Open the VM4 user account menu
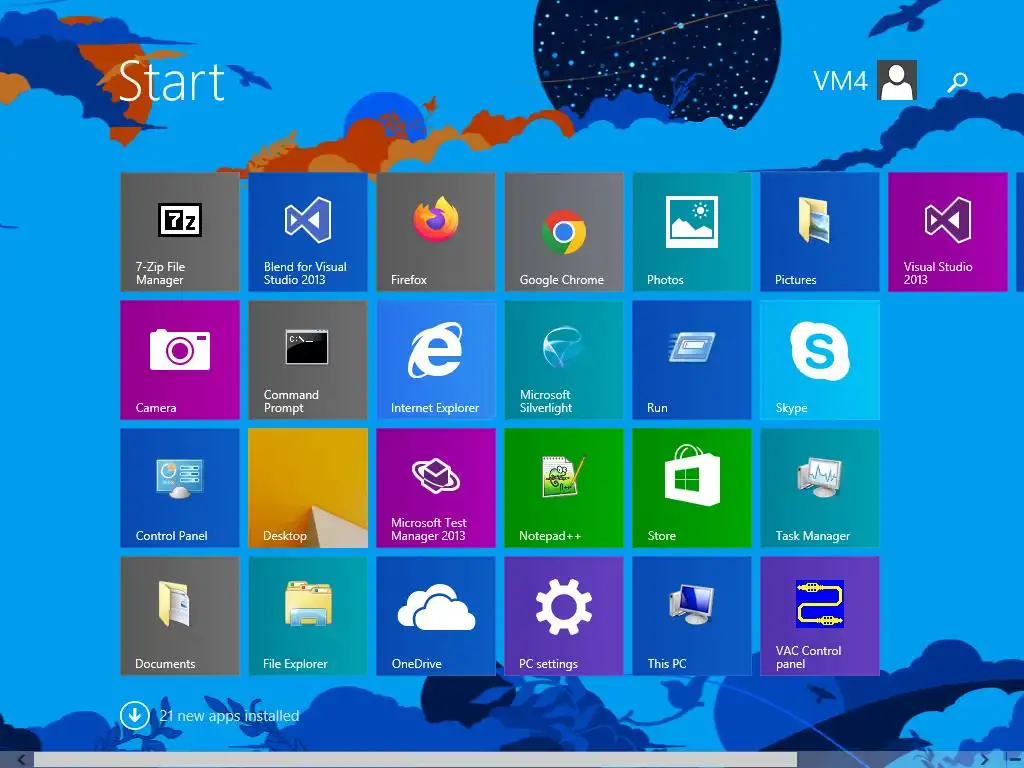The height and width of the screenshot is (768, 1024). click(865, 80)
